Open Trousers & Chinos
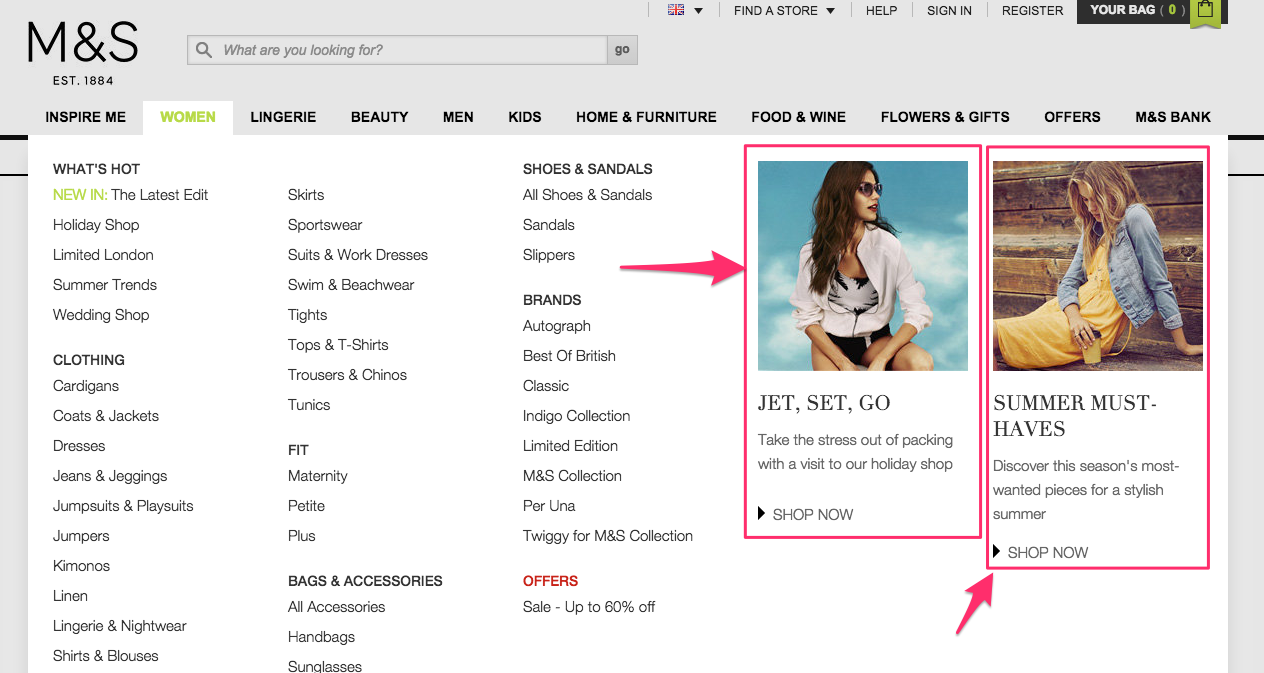This screenshot has height=673, width=1264. 347,375
